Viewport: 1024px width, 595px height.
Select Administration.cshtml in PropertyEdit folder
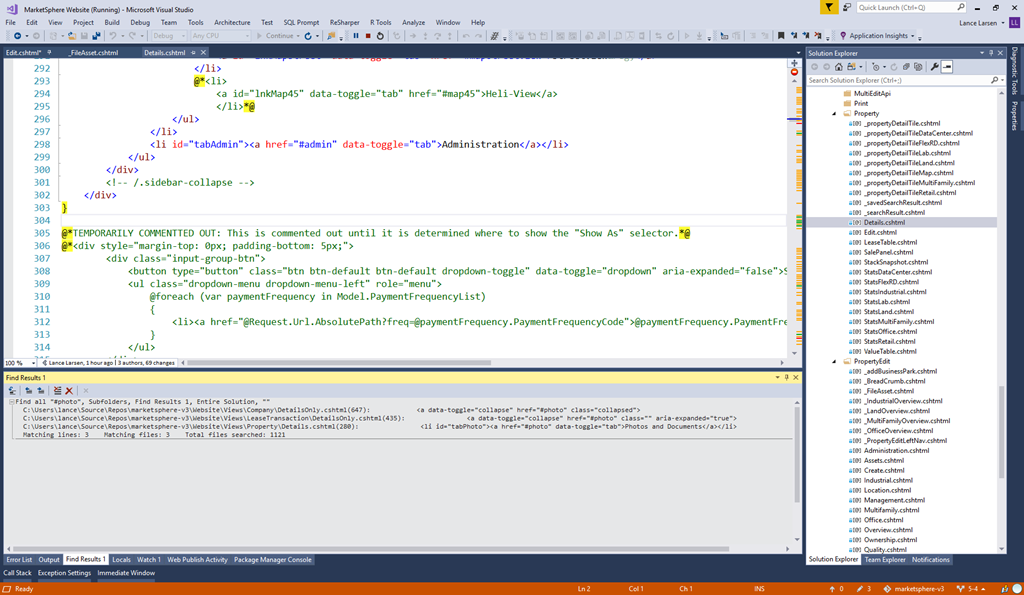pos(896,451)
